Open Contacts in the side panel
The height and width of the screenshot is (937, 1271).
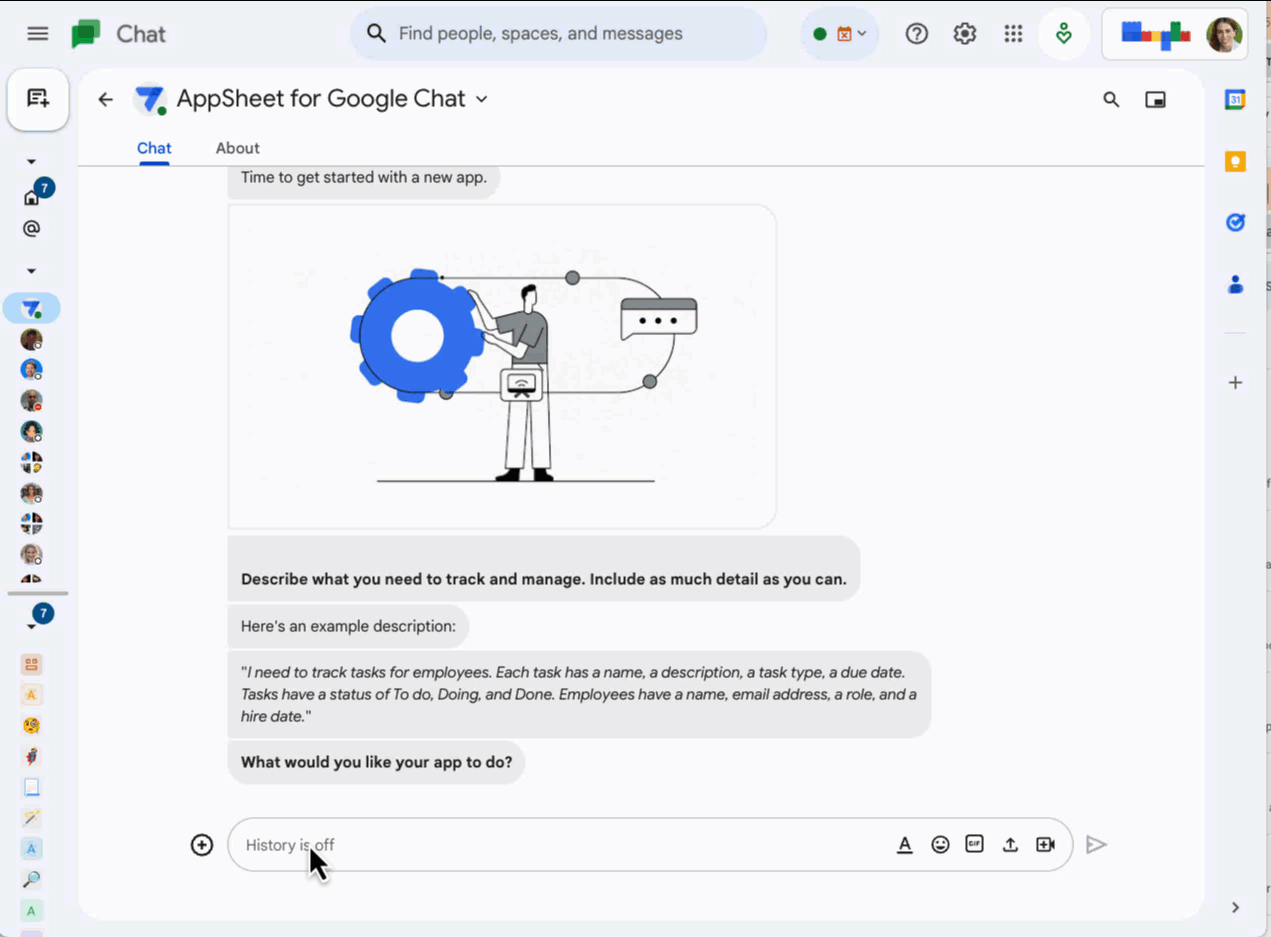(1235, 285)
